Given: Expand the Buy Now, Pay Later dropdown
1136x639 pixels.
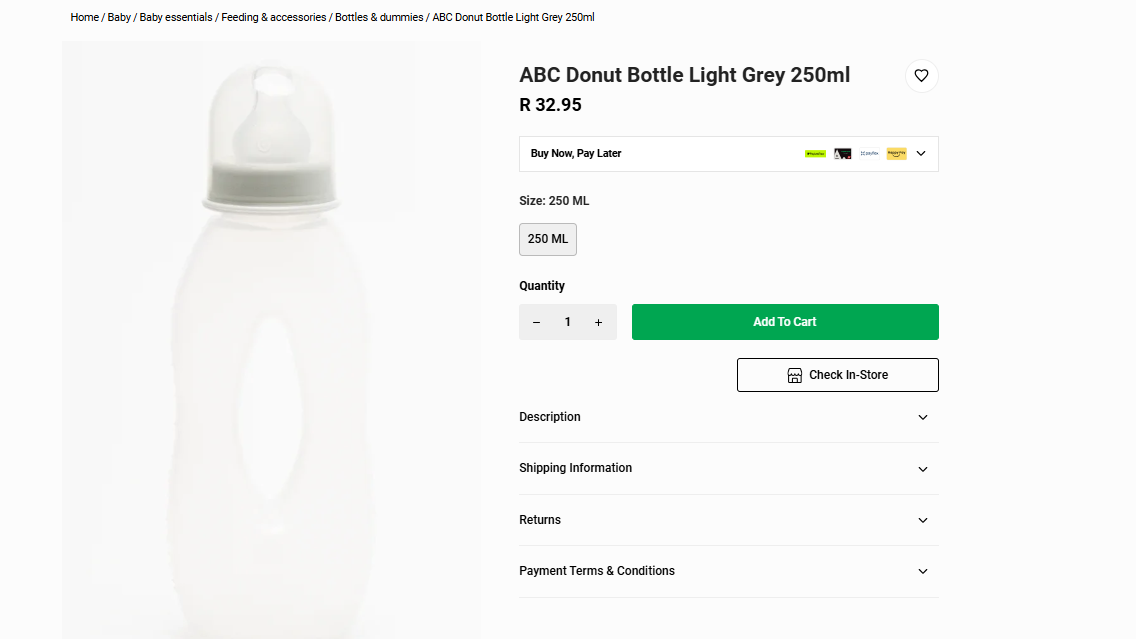Looking at the screenshot, I should click(x=921, y=154).
